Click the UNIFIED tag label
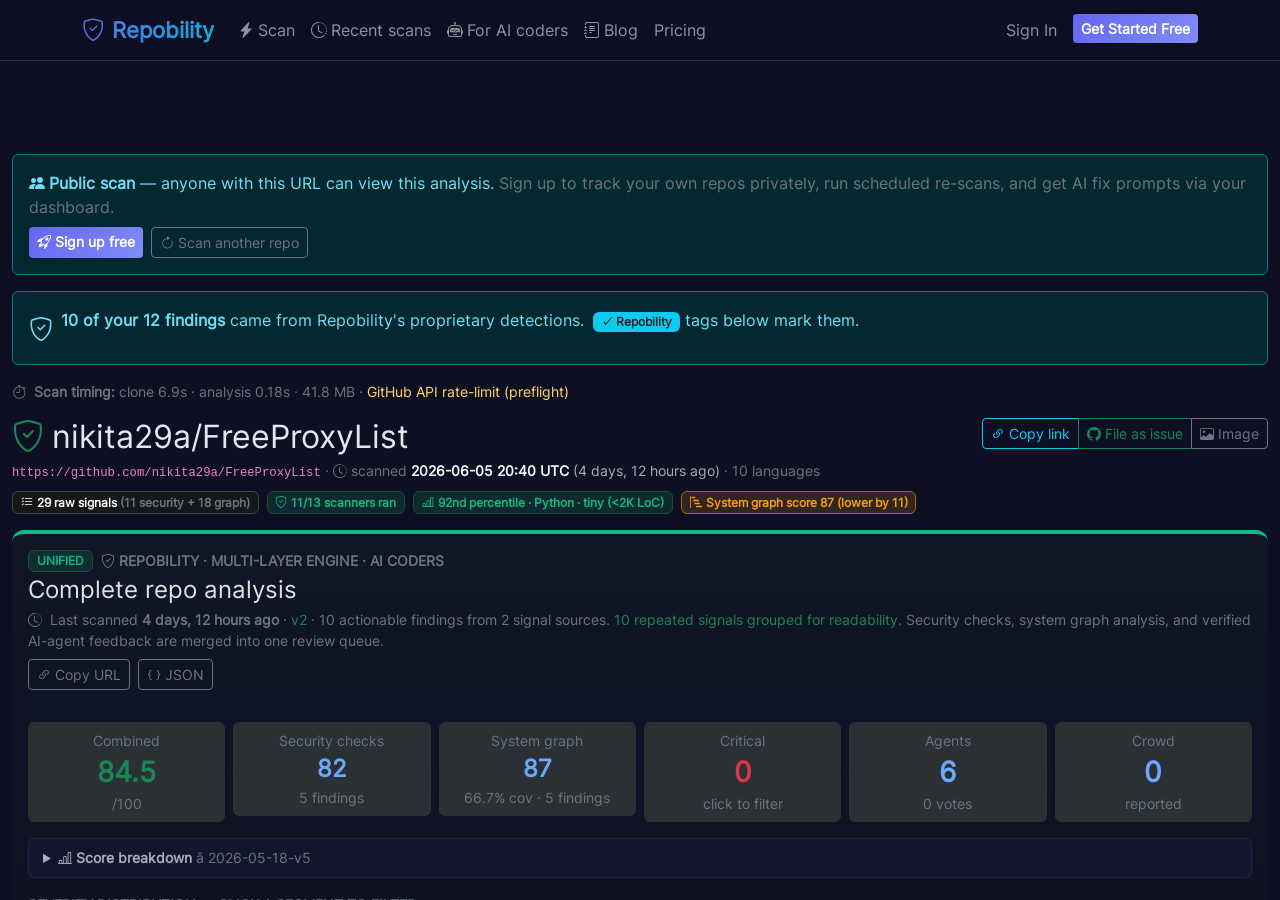Image resolution: width=1280 pixels, height=900 pixels. (60, 561)
